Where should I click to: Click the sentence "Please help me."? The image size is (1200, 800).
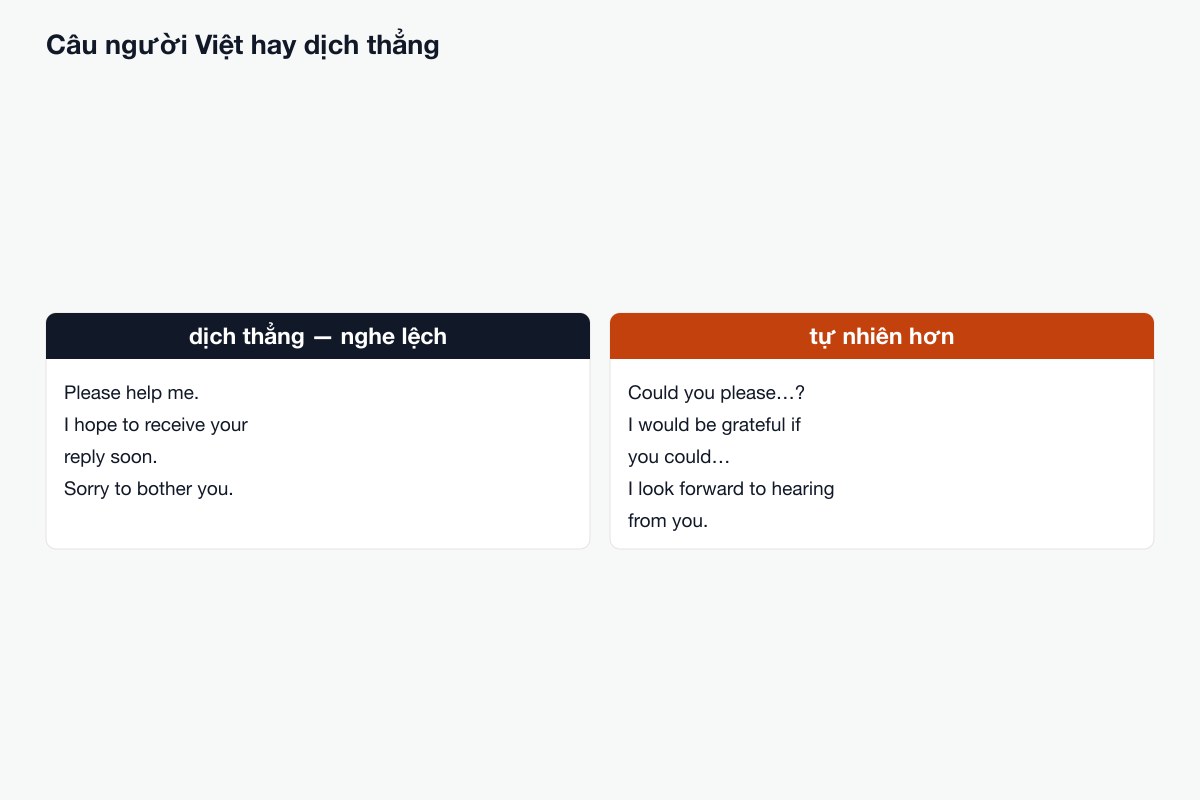pos(131,393)
